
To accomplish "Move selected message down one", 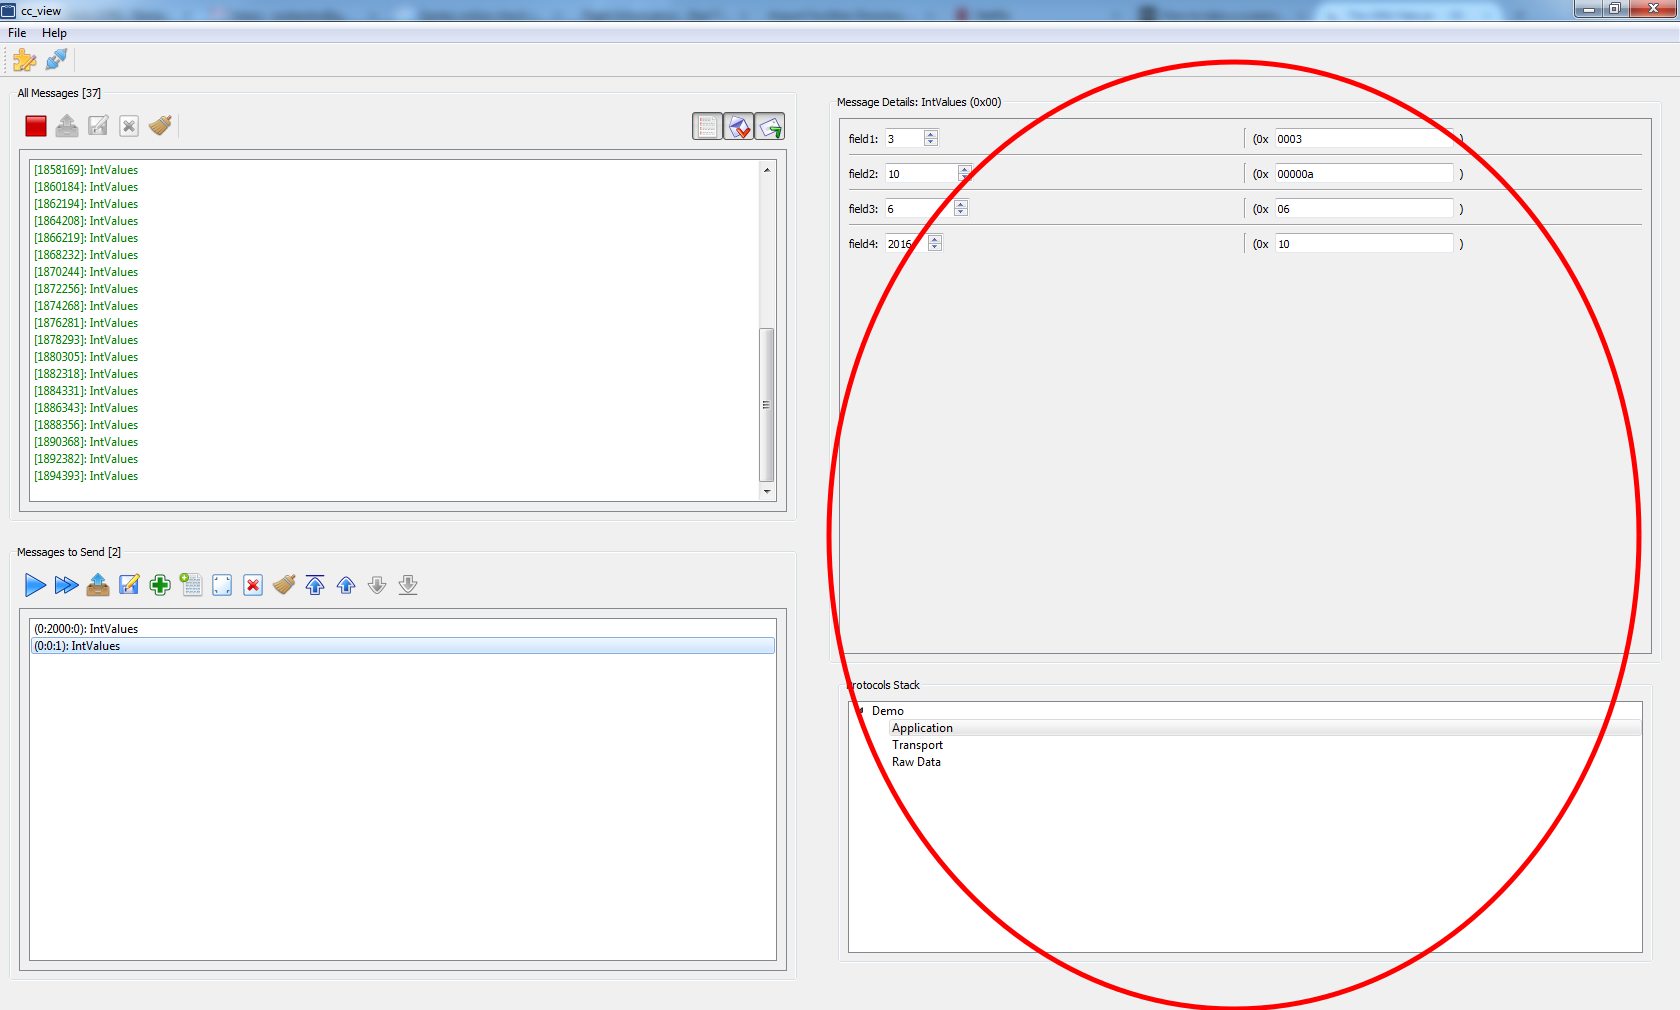I will (x=377, y=585).
